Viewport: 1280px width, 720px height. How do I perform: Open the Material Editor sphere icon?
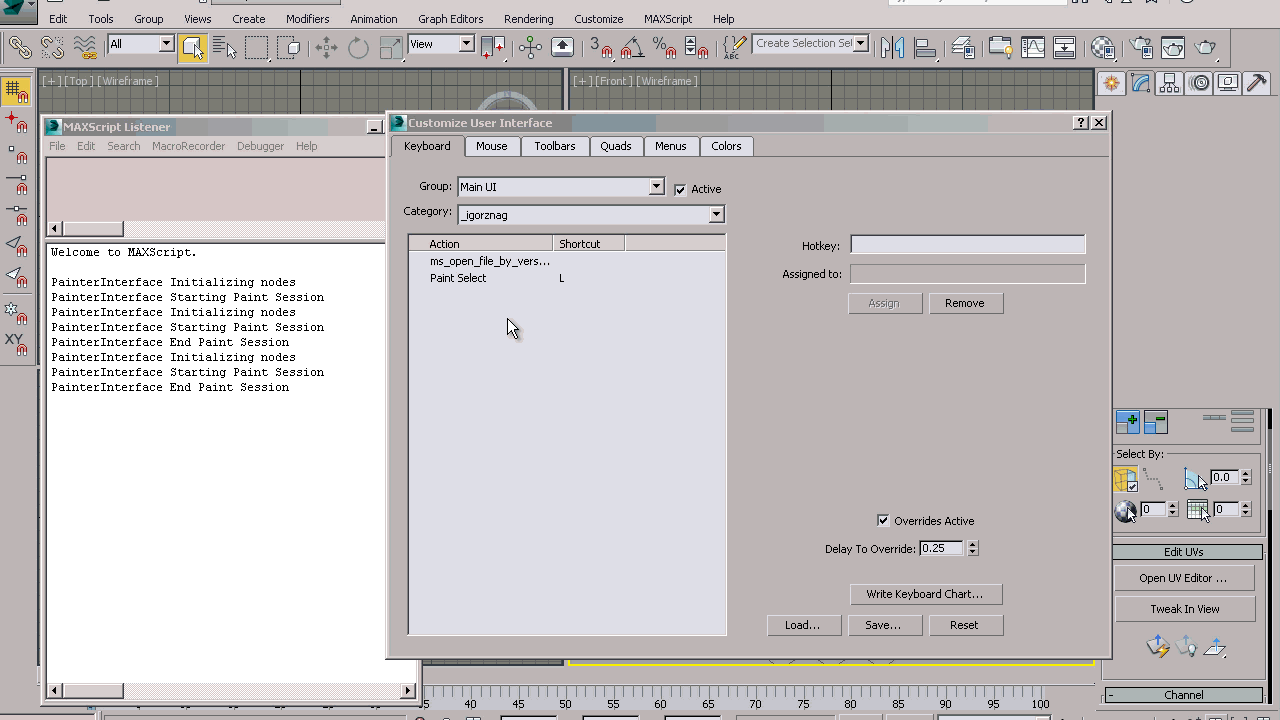point(1102,47)
